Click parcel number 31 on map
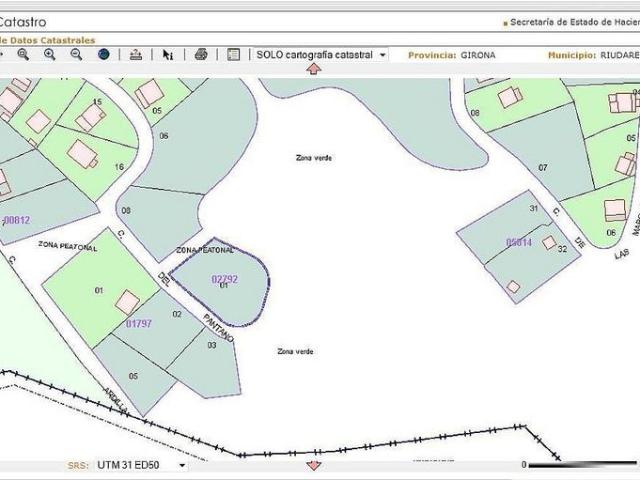 [x=534, y=208]
